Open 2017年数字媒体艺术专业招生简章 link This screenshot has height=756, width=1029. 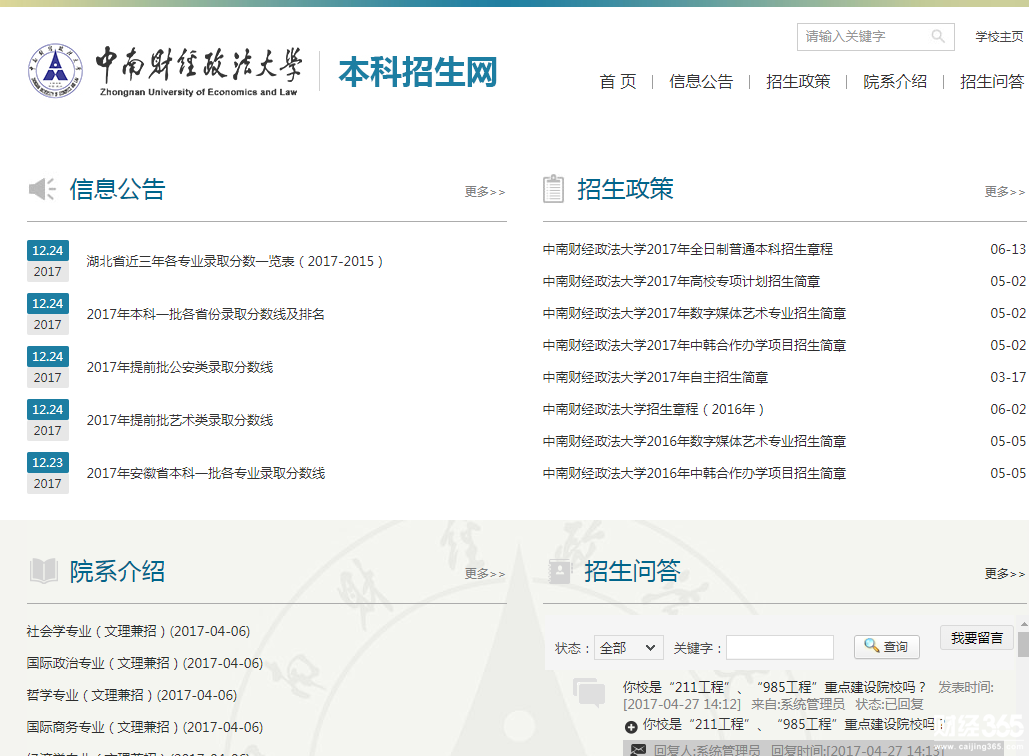694,314
